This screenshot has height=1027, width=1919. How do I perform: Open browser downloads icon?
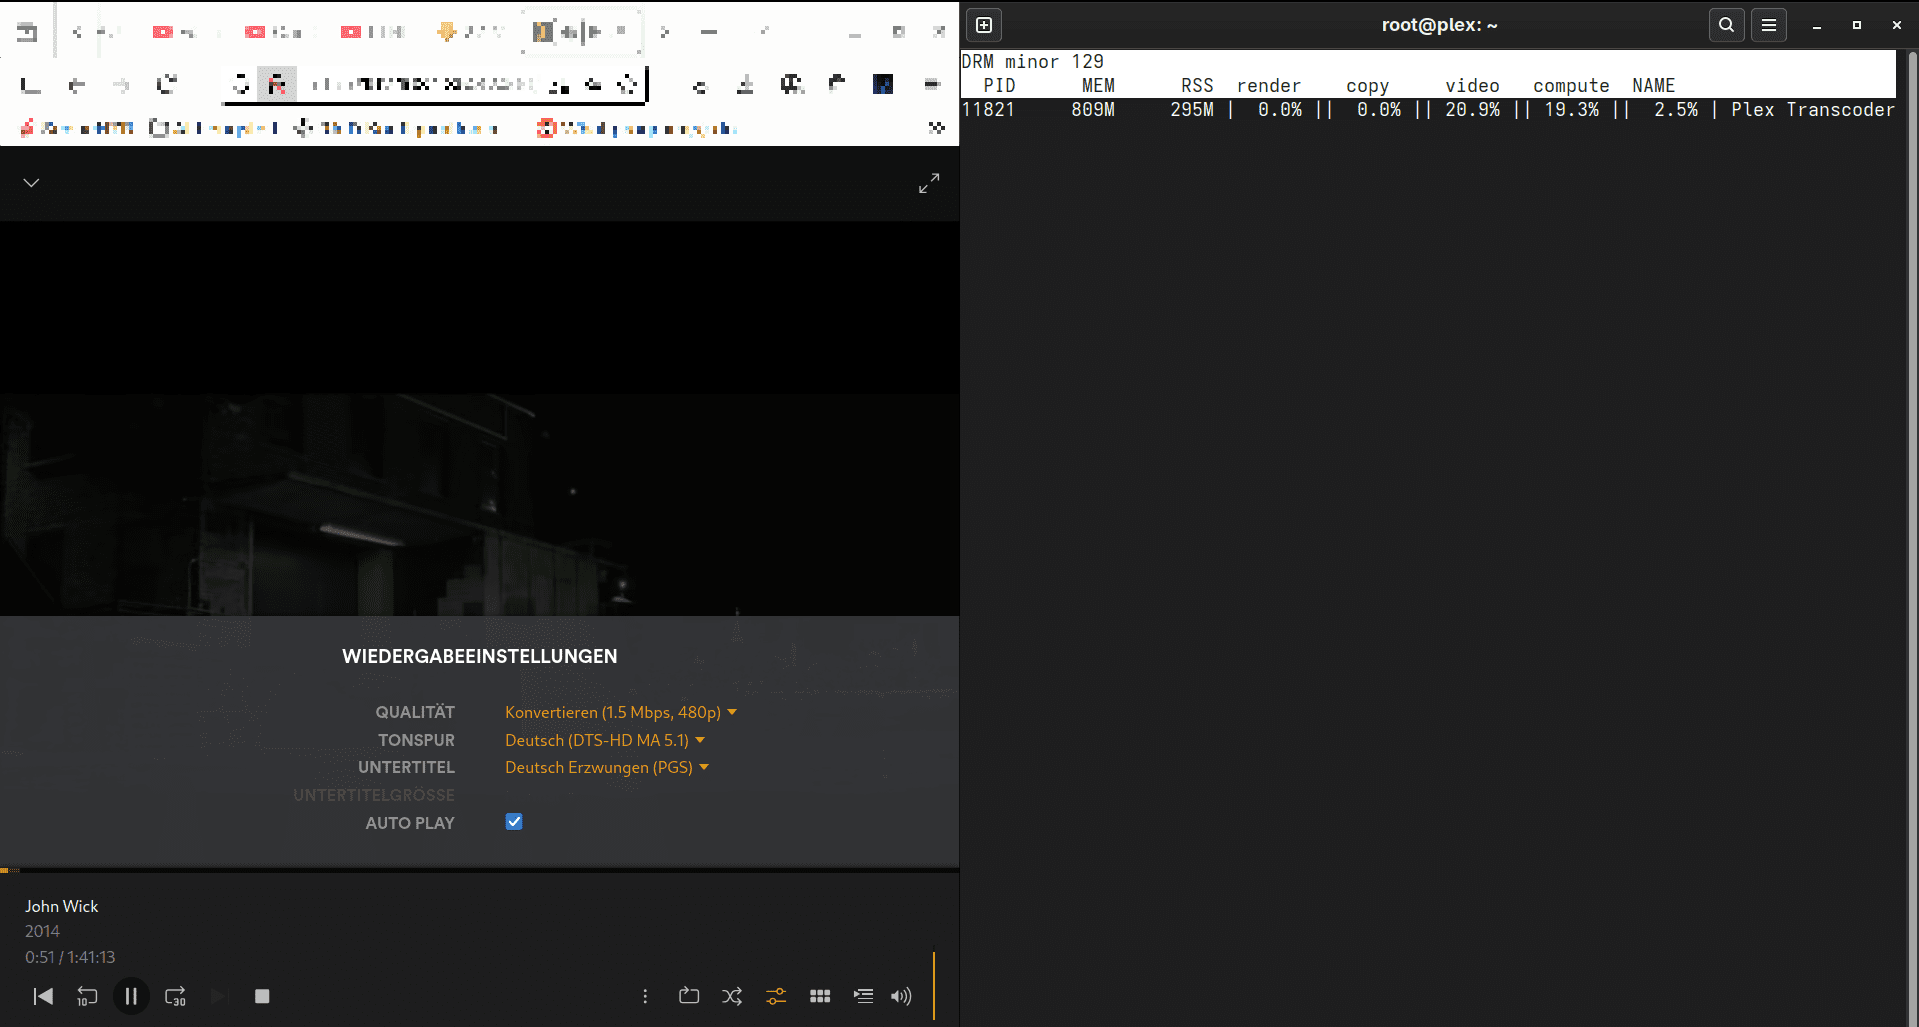pyautogui.click(x=745, y=85)
